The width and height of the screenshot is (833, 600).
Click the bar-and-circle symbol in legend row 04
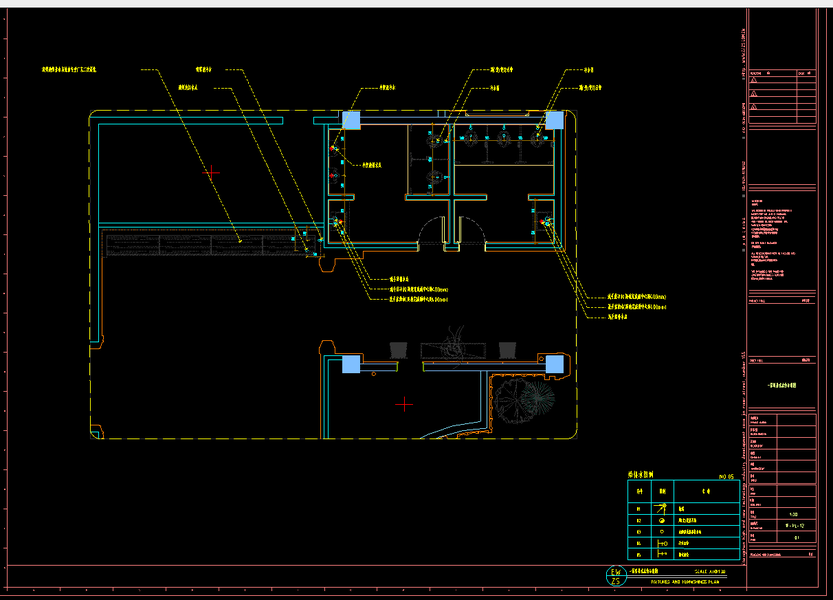tap(662, 543)
